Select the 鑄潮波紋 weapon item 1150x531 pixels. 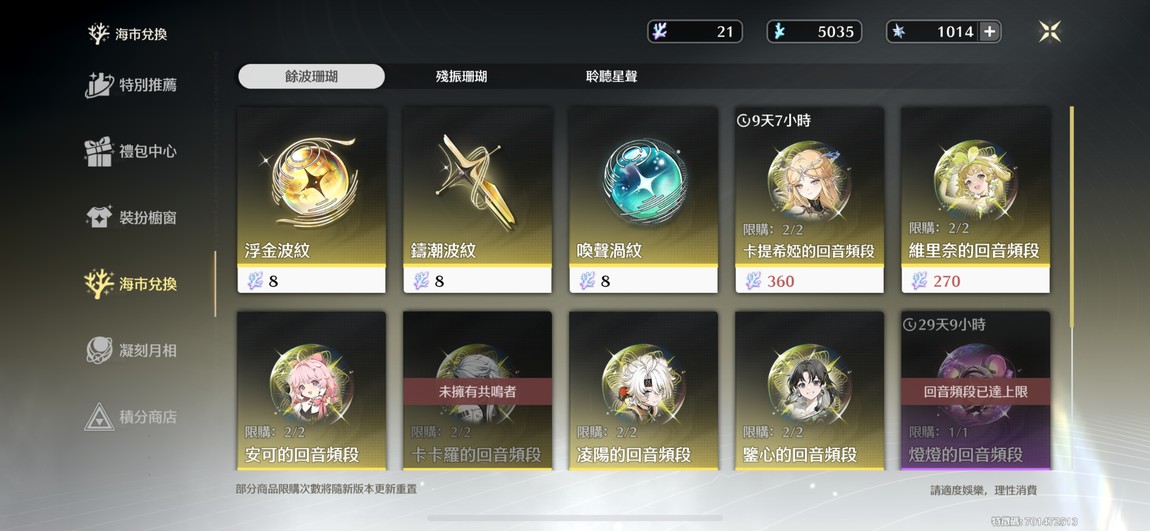click(x=477, y=199)
